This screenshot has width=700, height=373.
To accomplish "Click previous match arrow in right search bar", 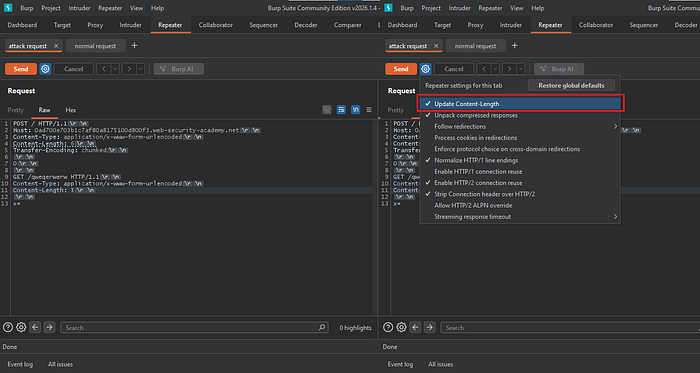I will (x=416, y=327).
